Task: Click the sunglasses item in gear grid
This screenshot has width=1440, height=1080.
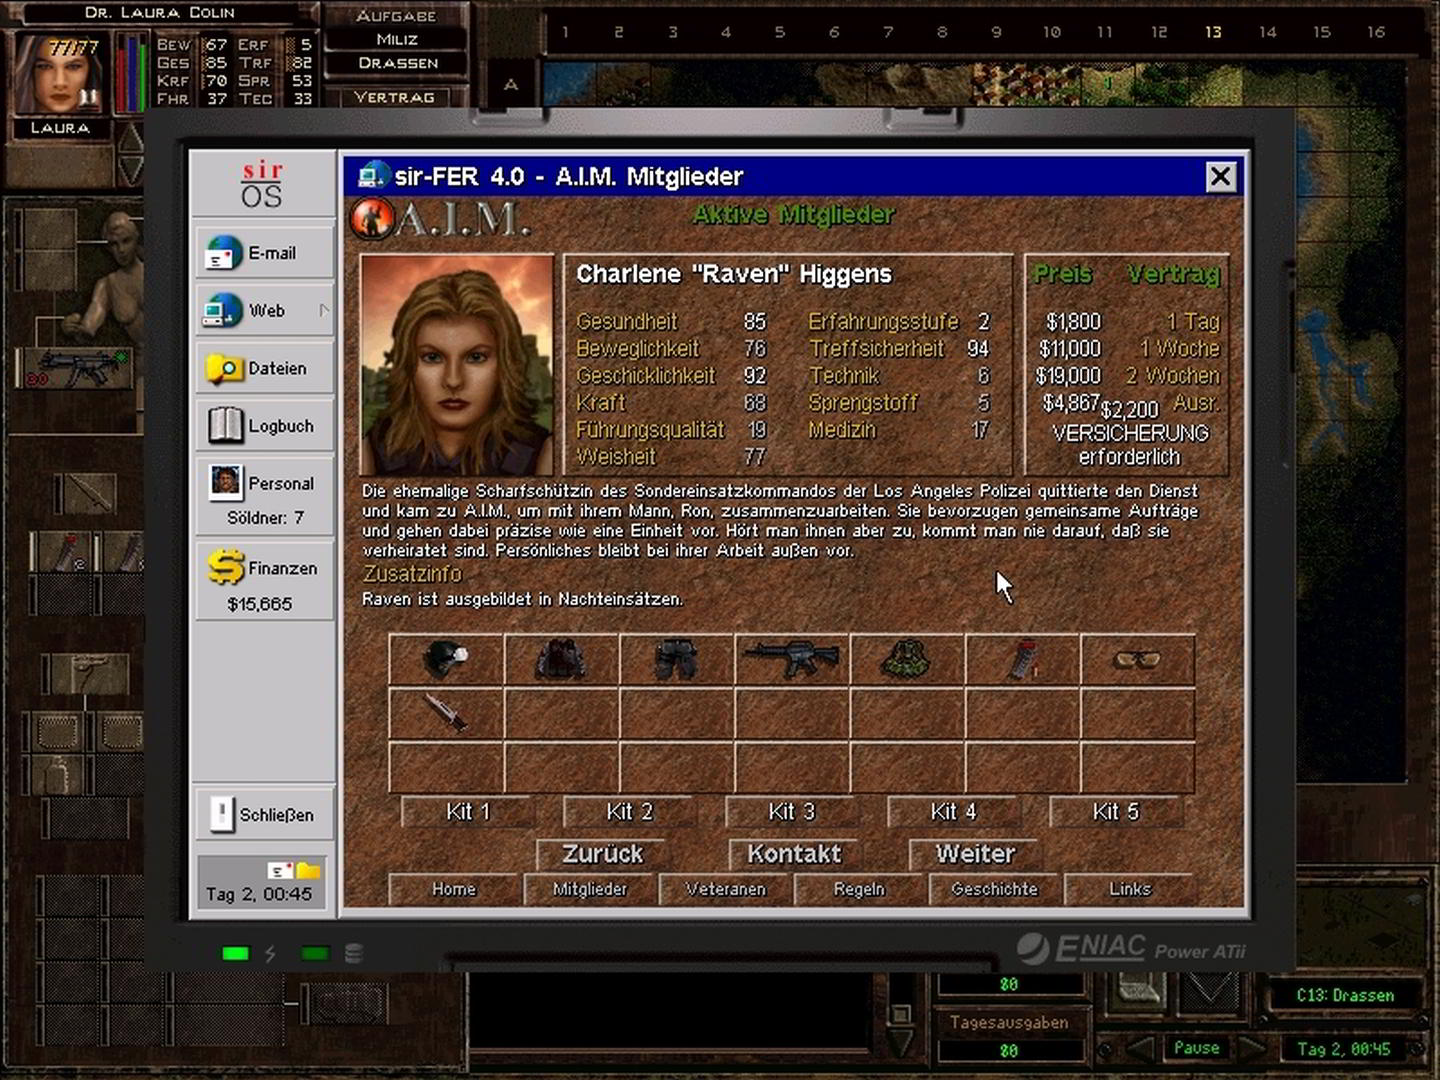Action: click(x=1137, y=660)
